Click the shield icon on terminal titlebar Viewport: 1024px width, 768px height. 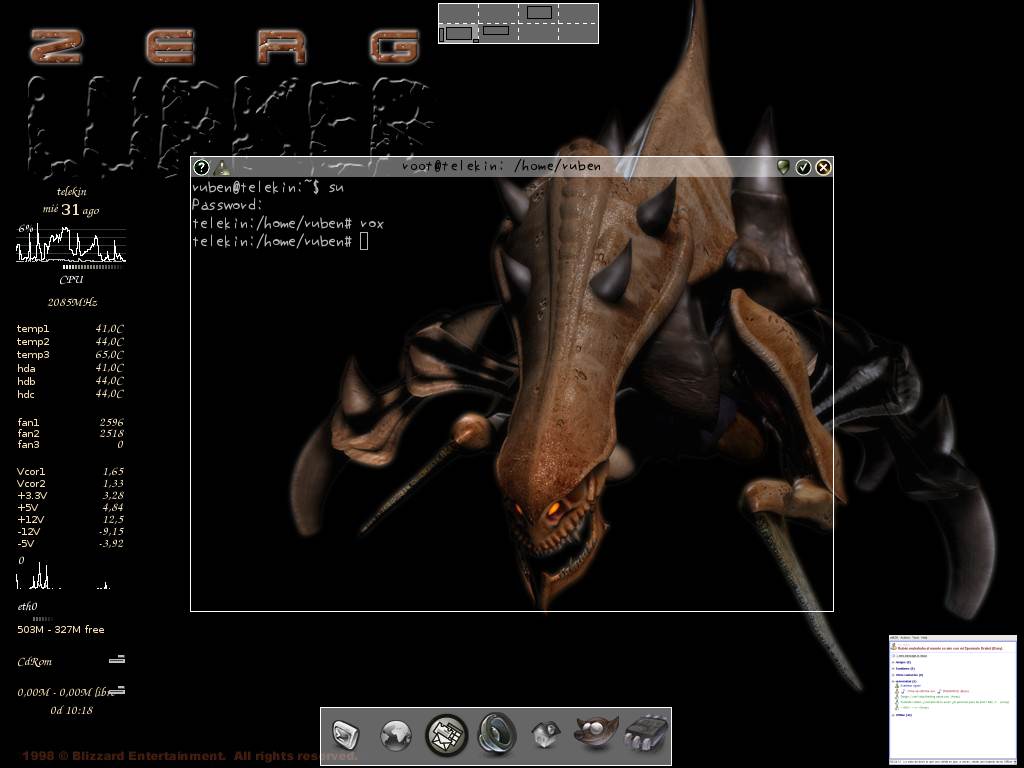pos(783,167)
